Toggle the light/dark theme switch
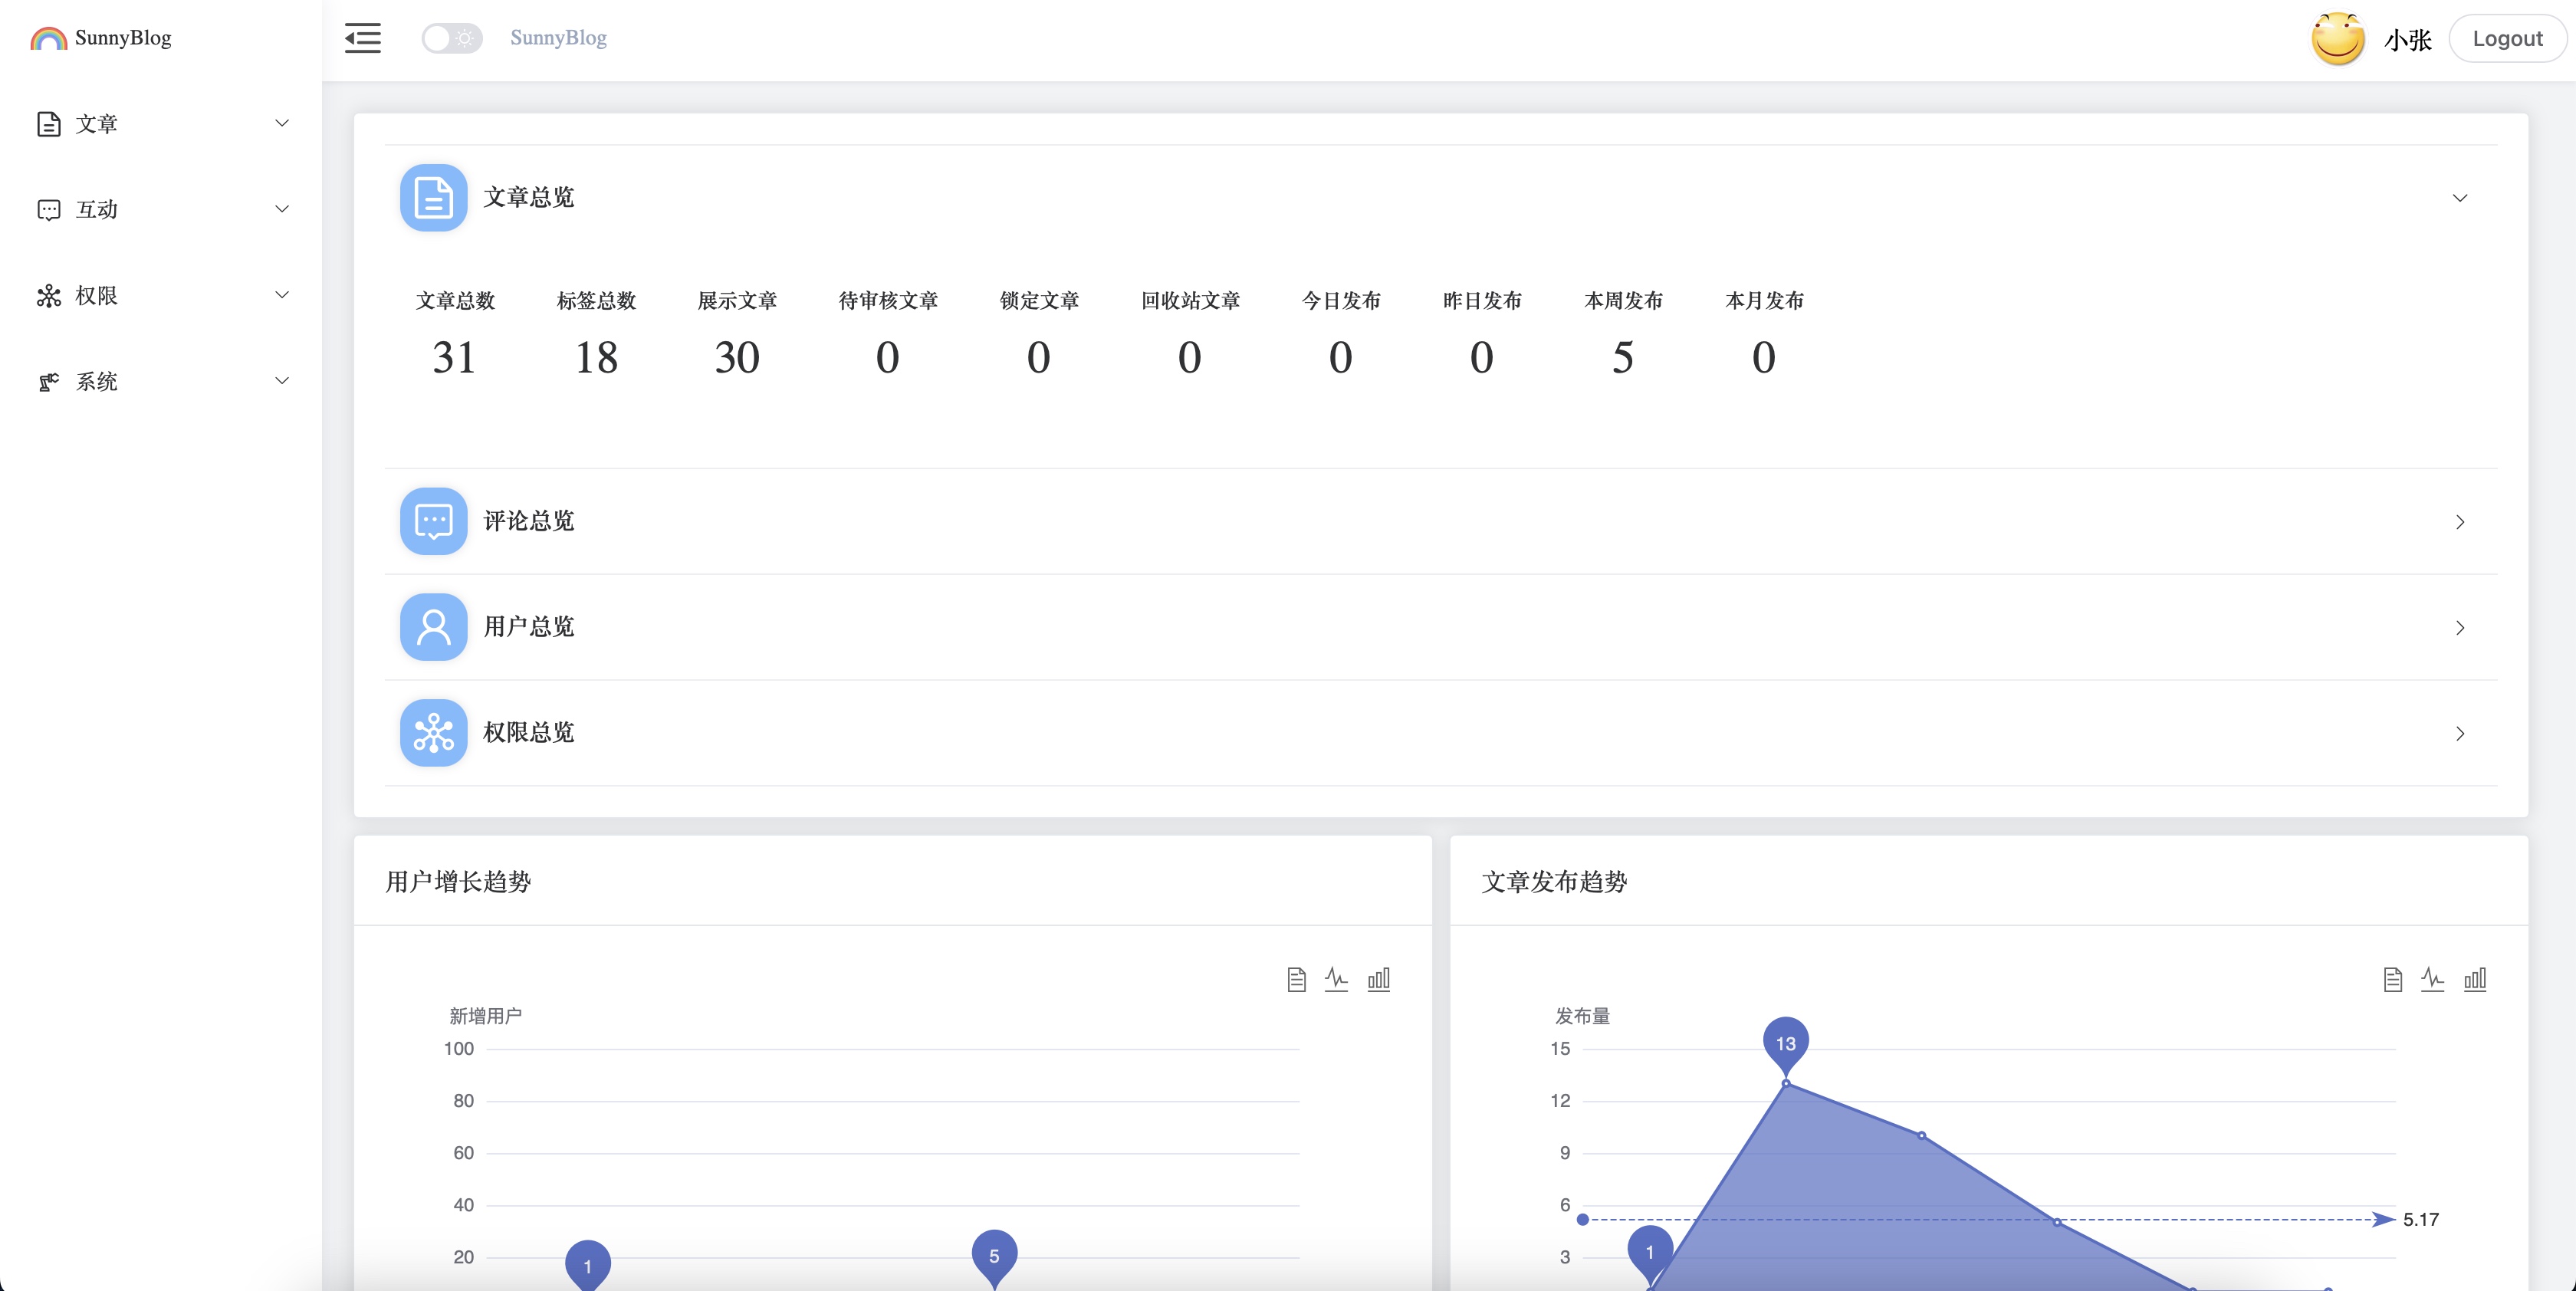2576x1291 pixels. [452, 38]
